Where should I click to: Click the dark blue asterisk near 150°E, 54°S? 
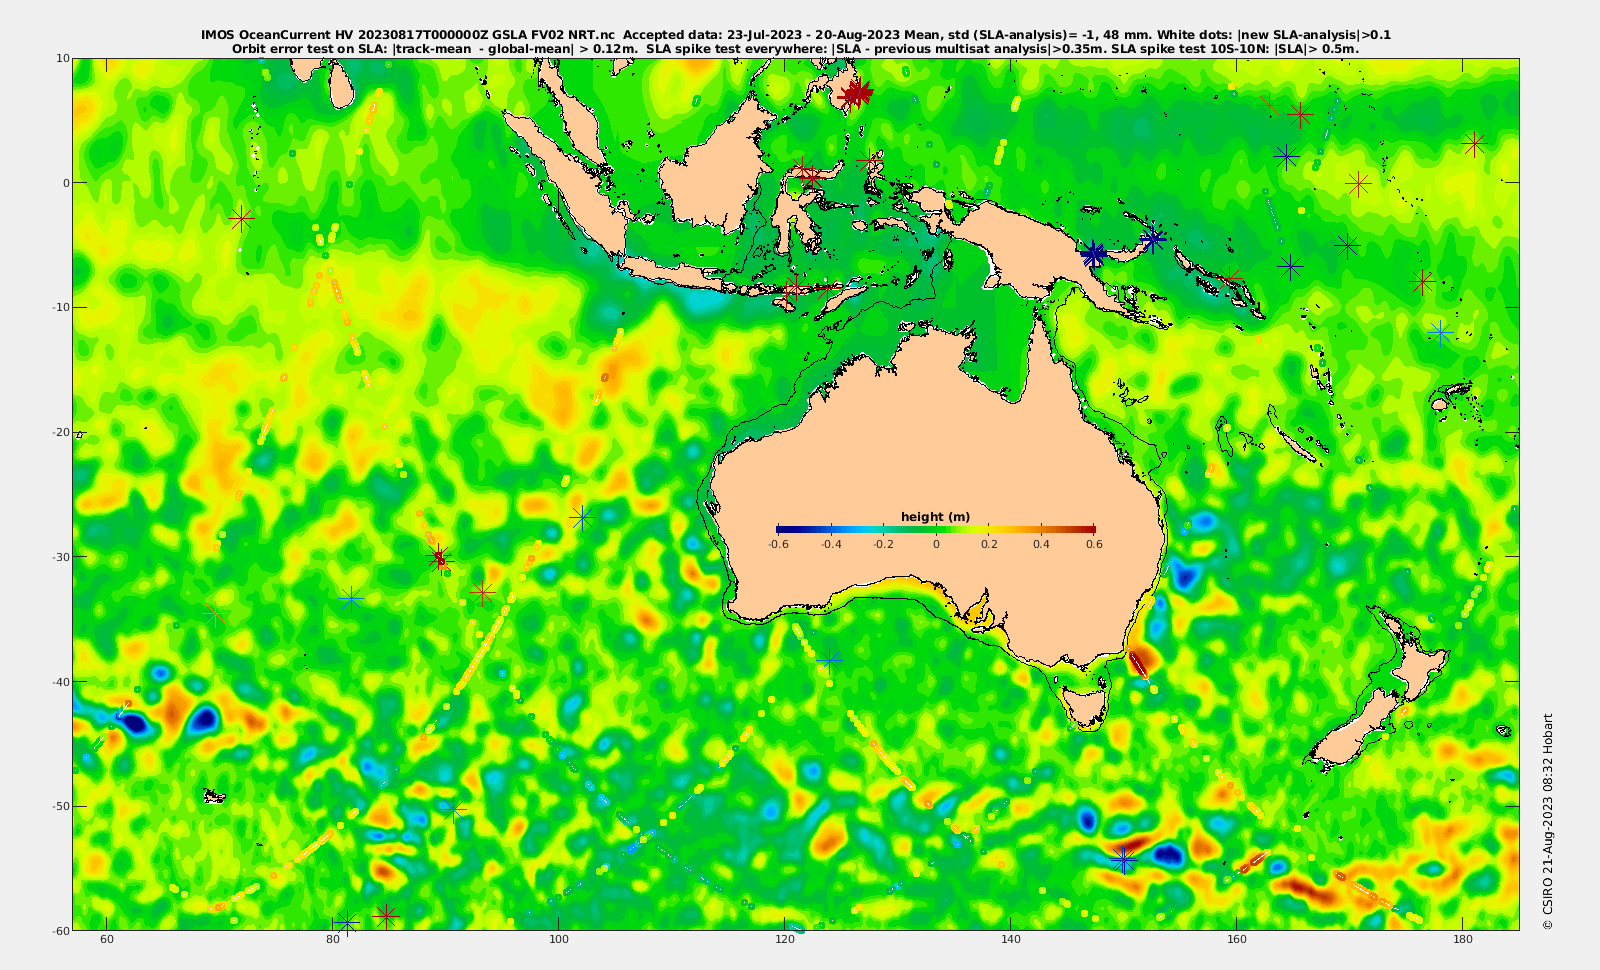tap(1123, 859)
